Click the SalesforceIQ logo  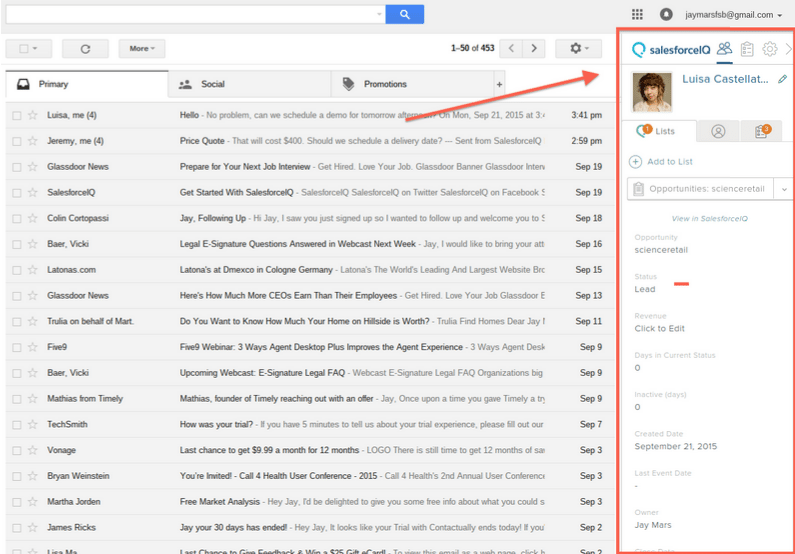click(x=671, y=50)
